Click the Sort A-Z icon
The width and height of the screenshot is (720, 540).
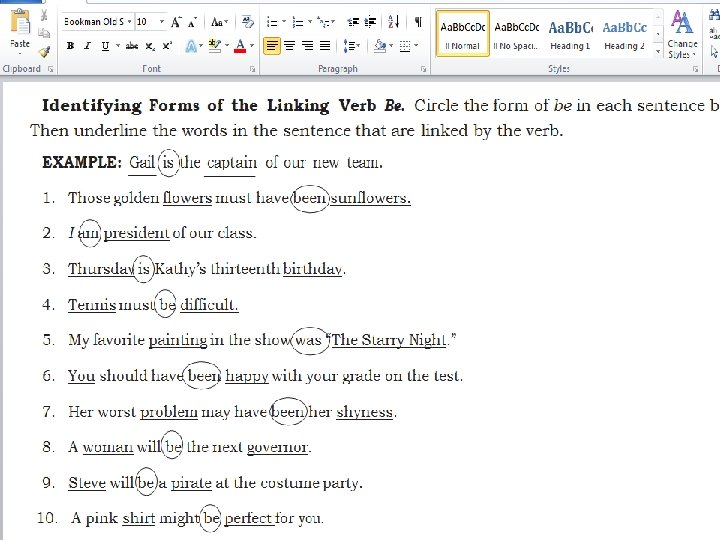click(x=394, y=21)
